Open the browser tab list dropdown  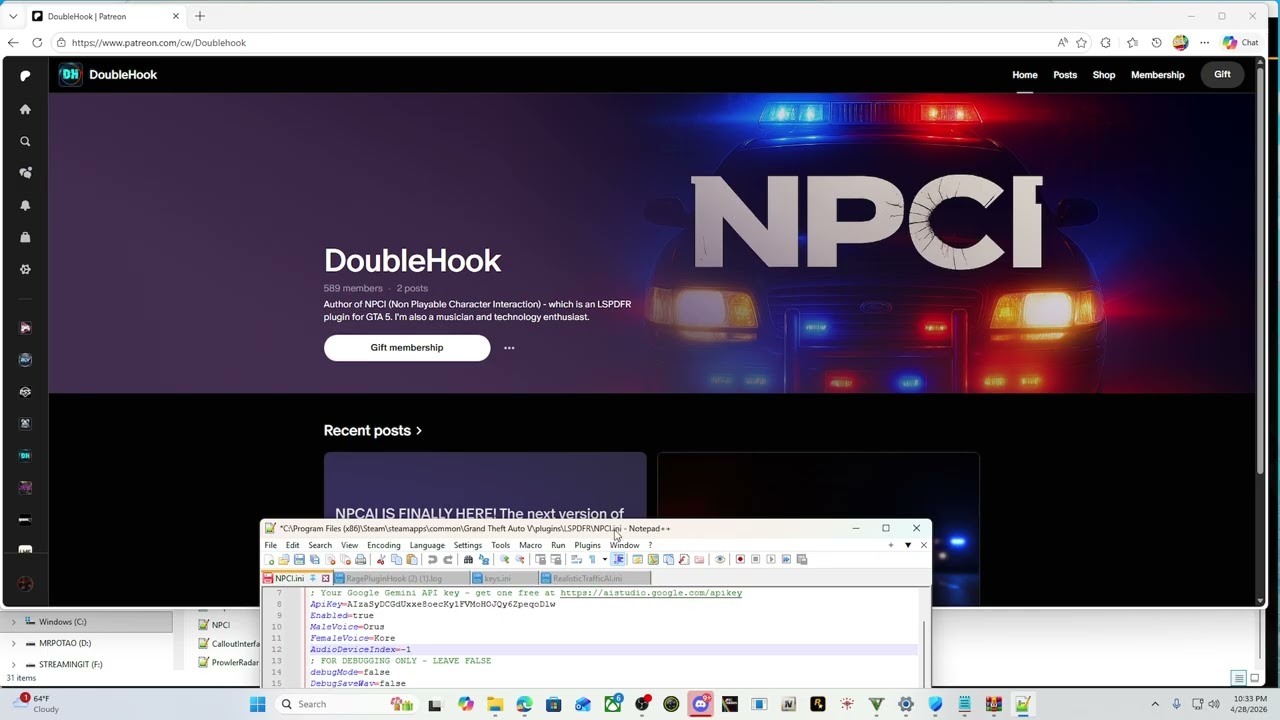click(13, 16)
